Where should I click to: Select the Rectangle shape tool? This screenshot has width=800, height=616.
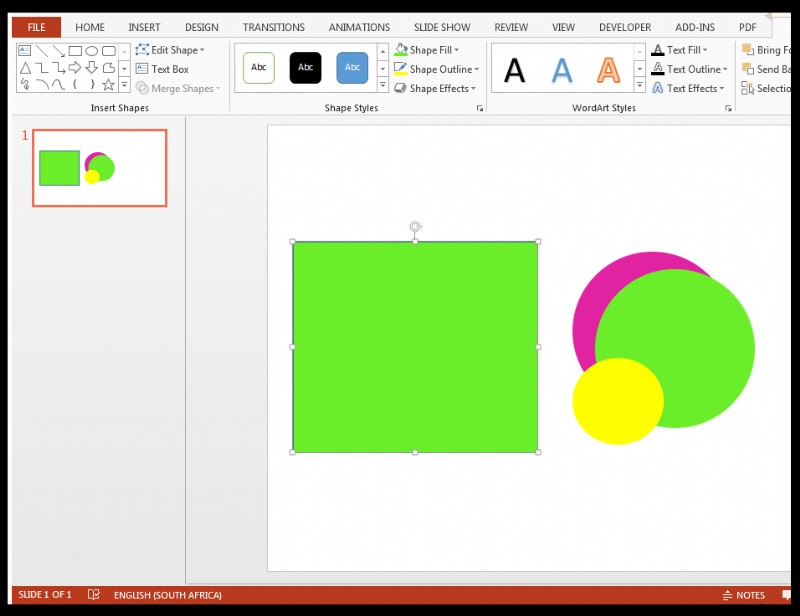coord(75,50)
